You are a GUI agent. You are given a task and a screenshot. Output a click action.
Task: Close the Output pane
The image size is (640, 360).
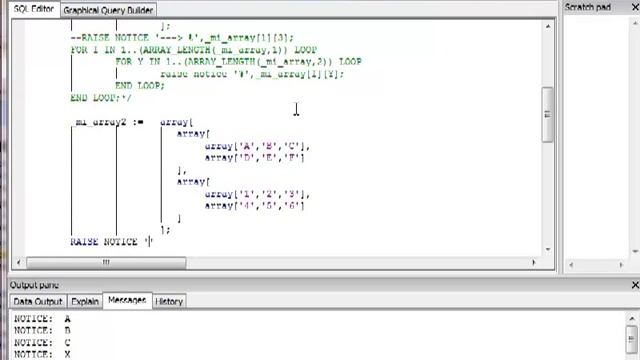(635, 285)
